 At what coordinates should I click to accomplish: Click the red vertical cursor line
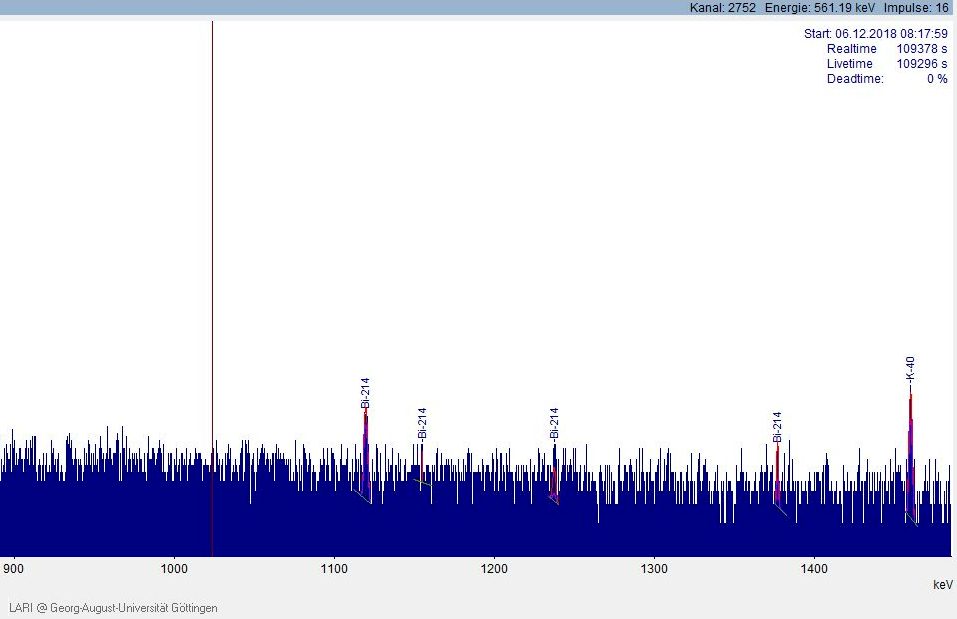212,250
